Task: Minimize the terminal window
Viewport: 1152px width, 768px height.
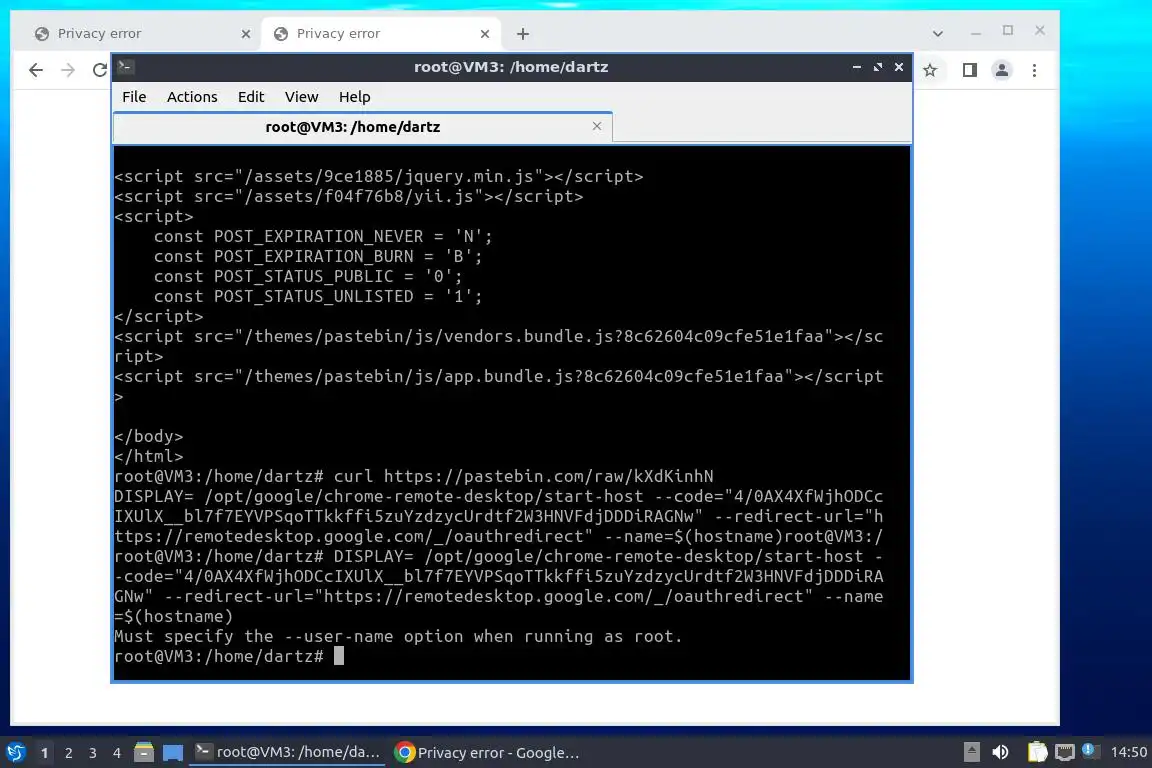Action: [x=857, y=67]
